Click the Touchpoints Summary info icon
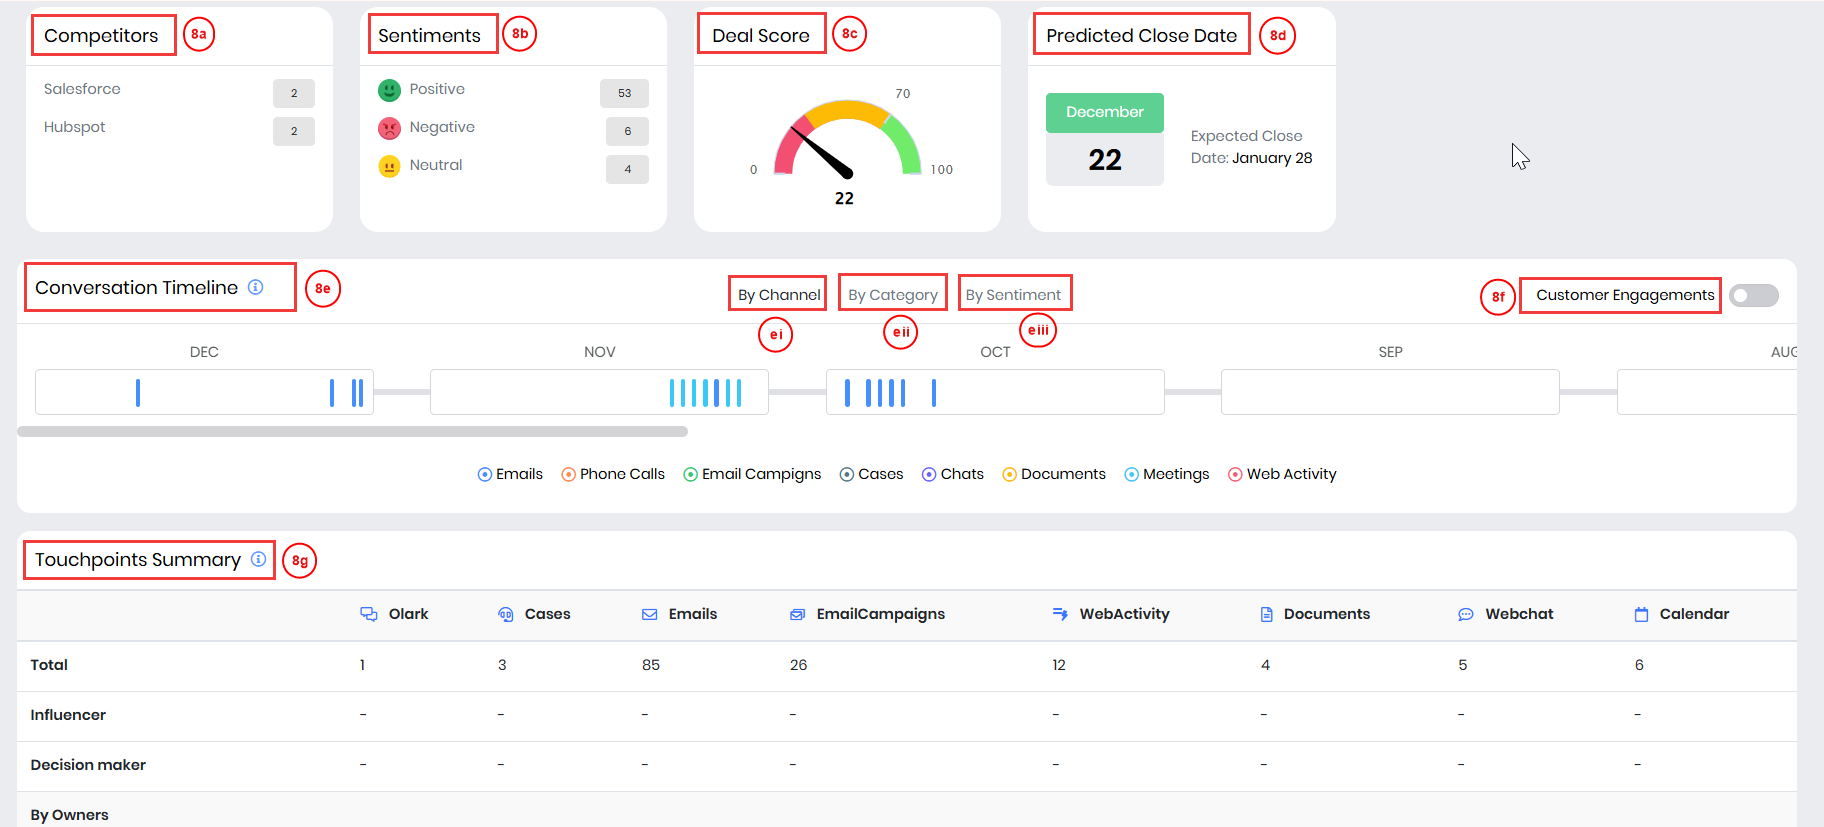The image size is (1824, 827). [258, 559]
